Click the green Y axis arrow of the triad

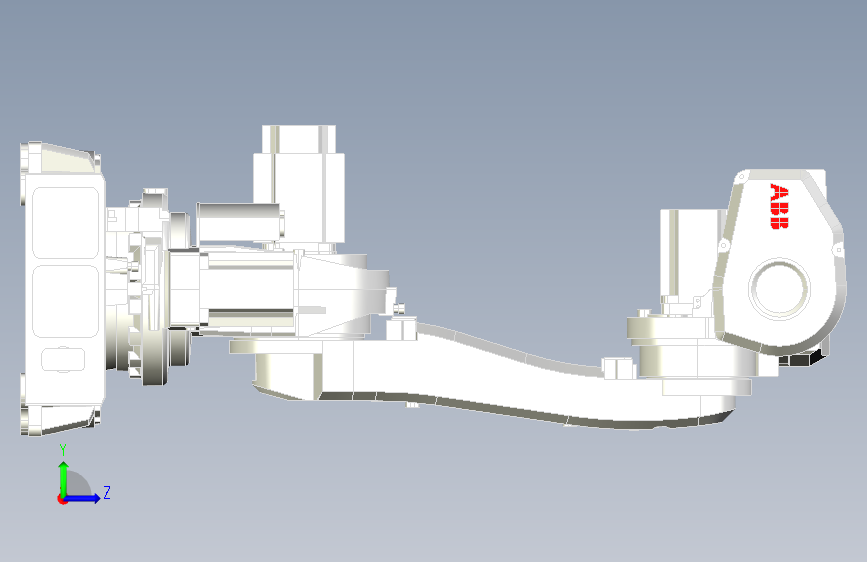[63, 478]
